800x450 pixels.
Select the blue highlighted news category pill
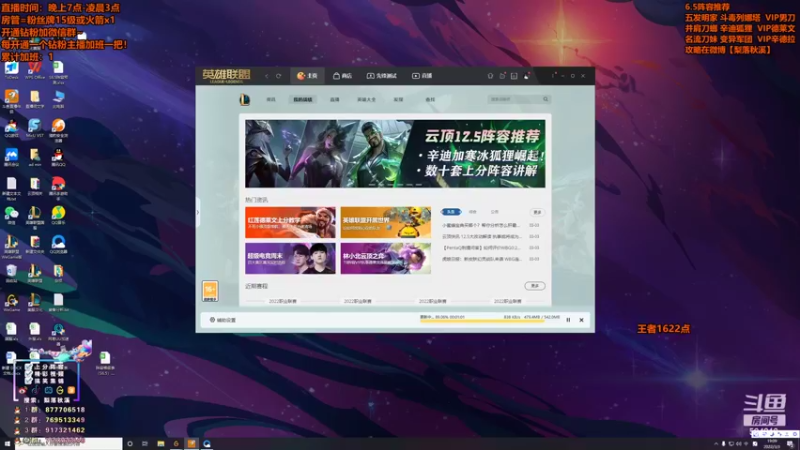point(451,212)
